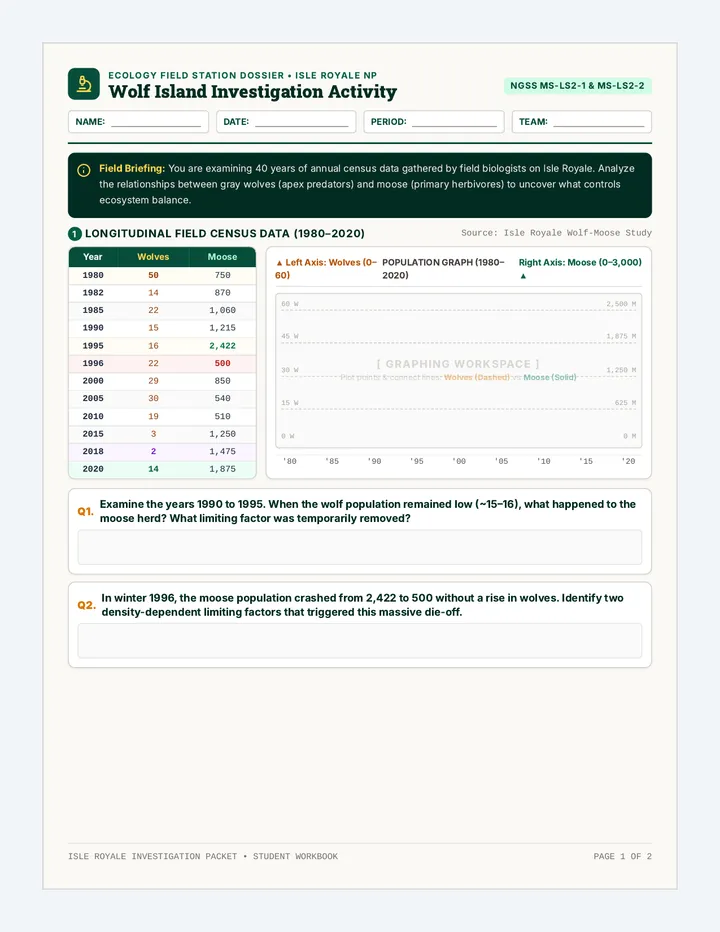Click moose value 540

click(x=222, y=398)
